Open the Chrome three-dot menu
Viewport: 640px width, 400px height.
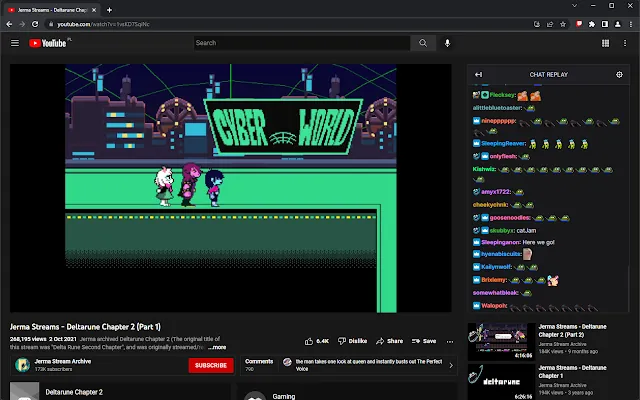(x=631, y=24)
